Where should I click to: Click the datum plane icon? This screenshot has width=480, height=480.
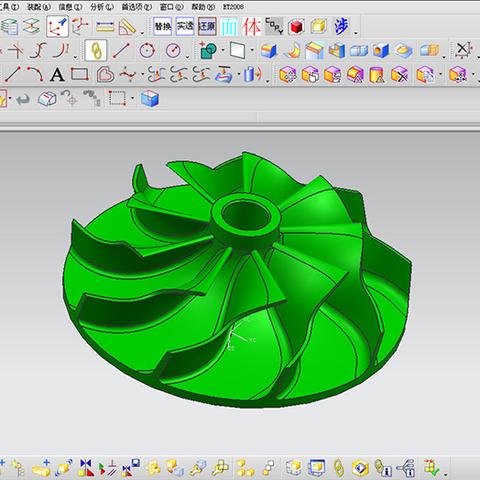(x=238, y=50)
